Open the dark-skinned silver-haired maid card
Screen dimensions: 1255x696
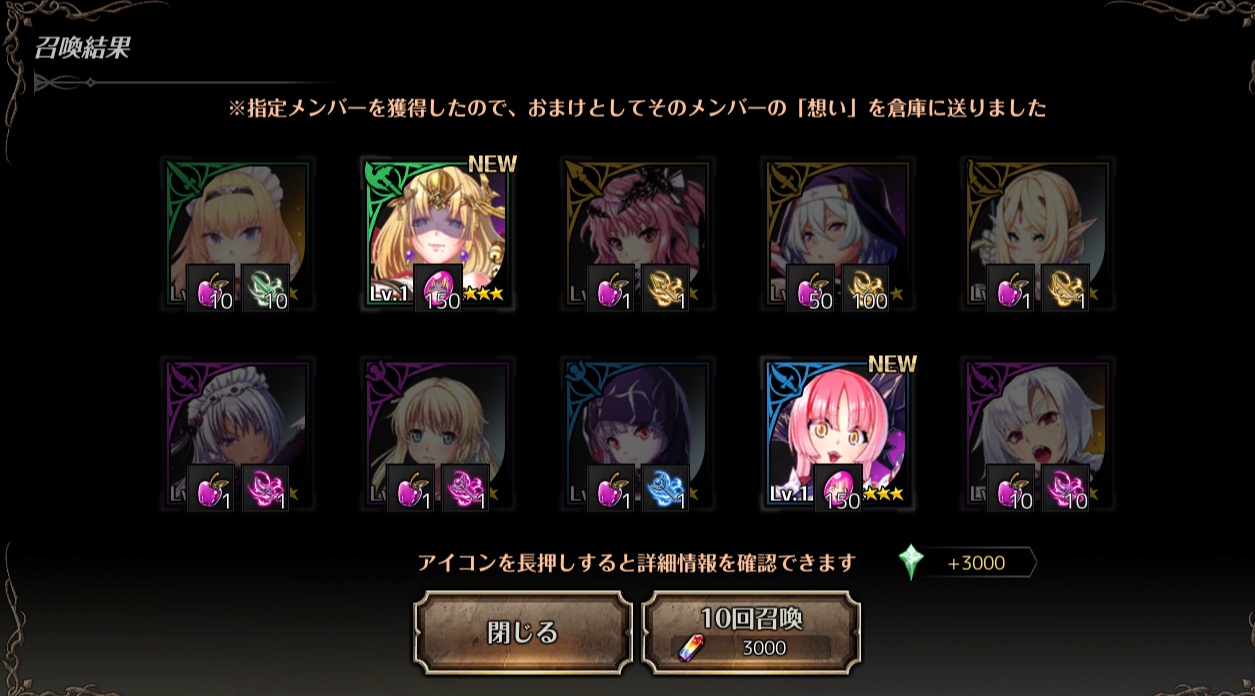pyautogui.click(x=238, y=434)
